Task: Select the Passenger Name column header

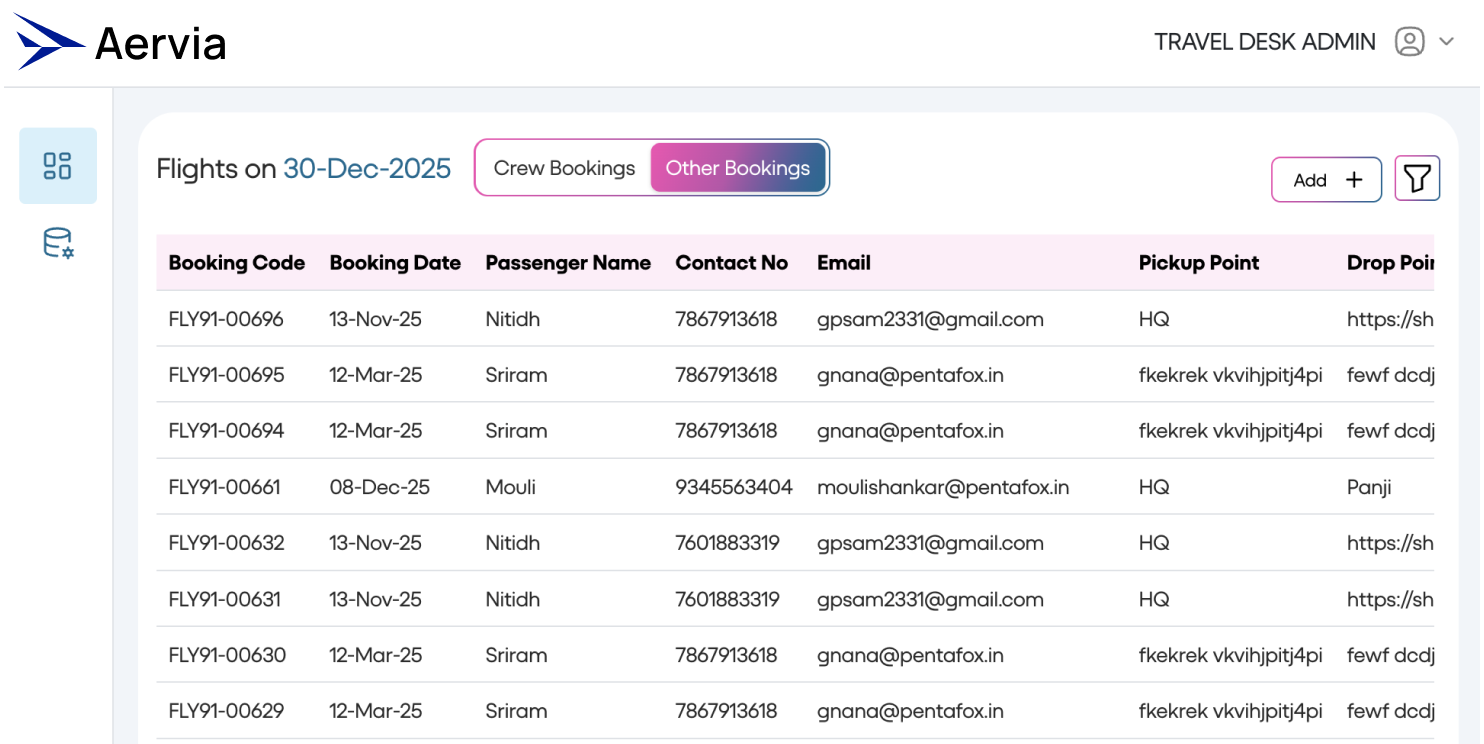Action: (568, 262)
